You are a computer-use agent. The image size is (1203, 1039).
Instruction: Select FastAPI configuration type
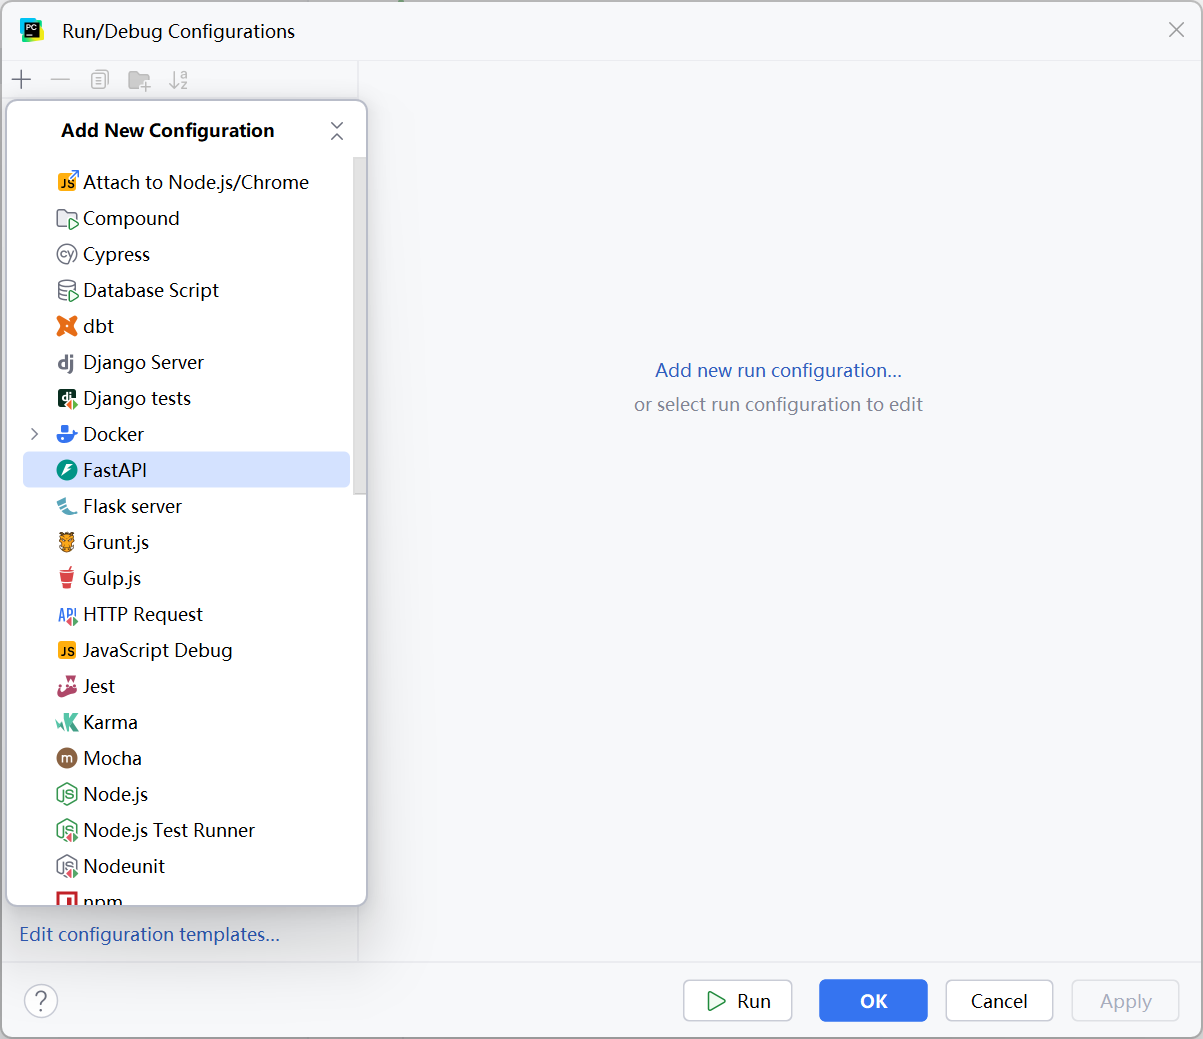[x=115, y=470]
